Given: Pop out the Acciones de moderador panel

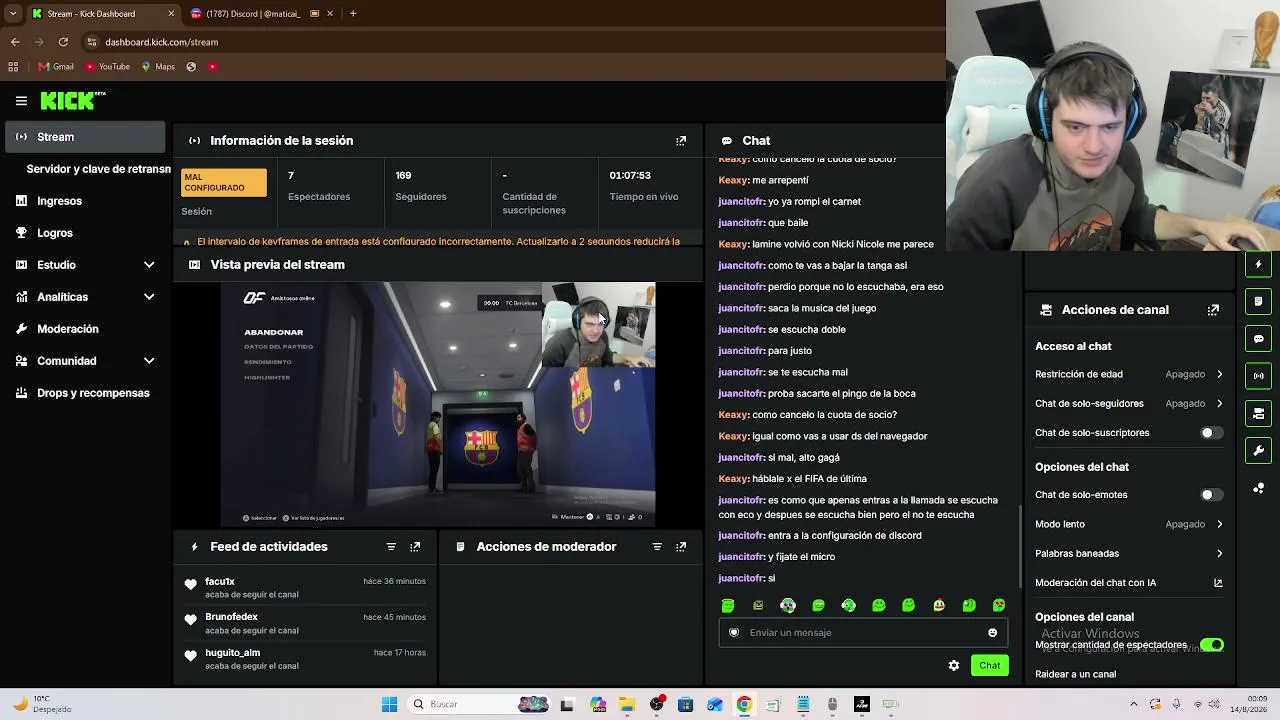Looking at the screenshot, I should [x=681, y=547].
